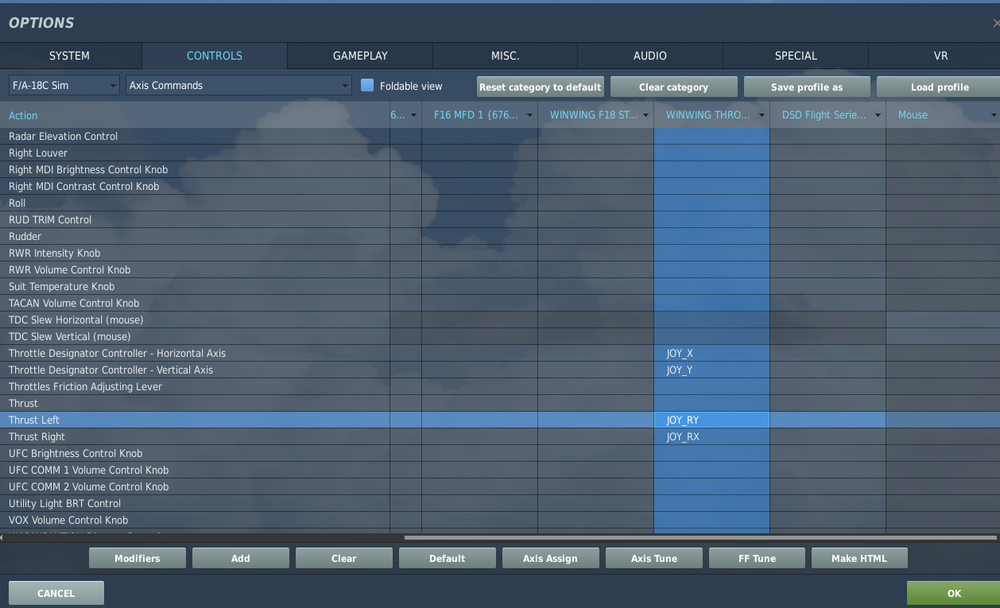Viewport: 1000px width, 608px height.
Task: Click the JOY_RX binding cell
Action: [712, 436]
